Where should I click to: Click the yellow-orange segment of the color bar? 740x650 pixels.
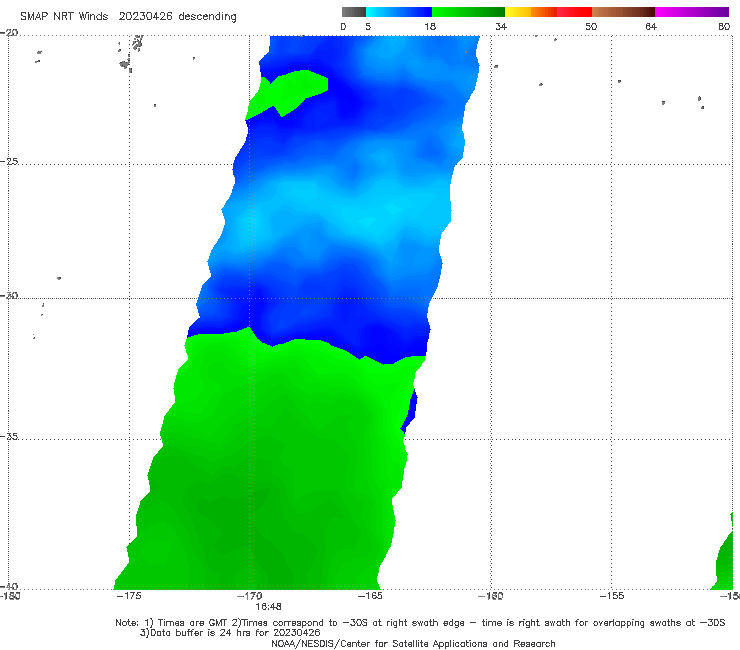point(531,12)
